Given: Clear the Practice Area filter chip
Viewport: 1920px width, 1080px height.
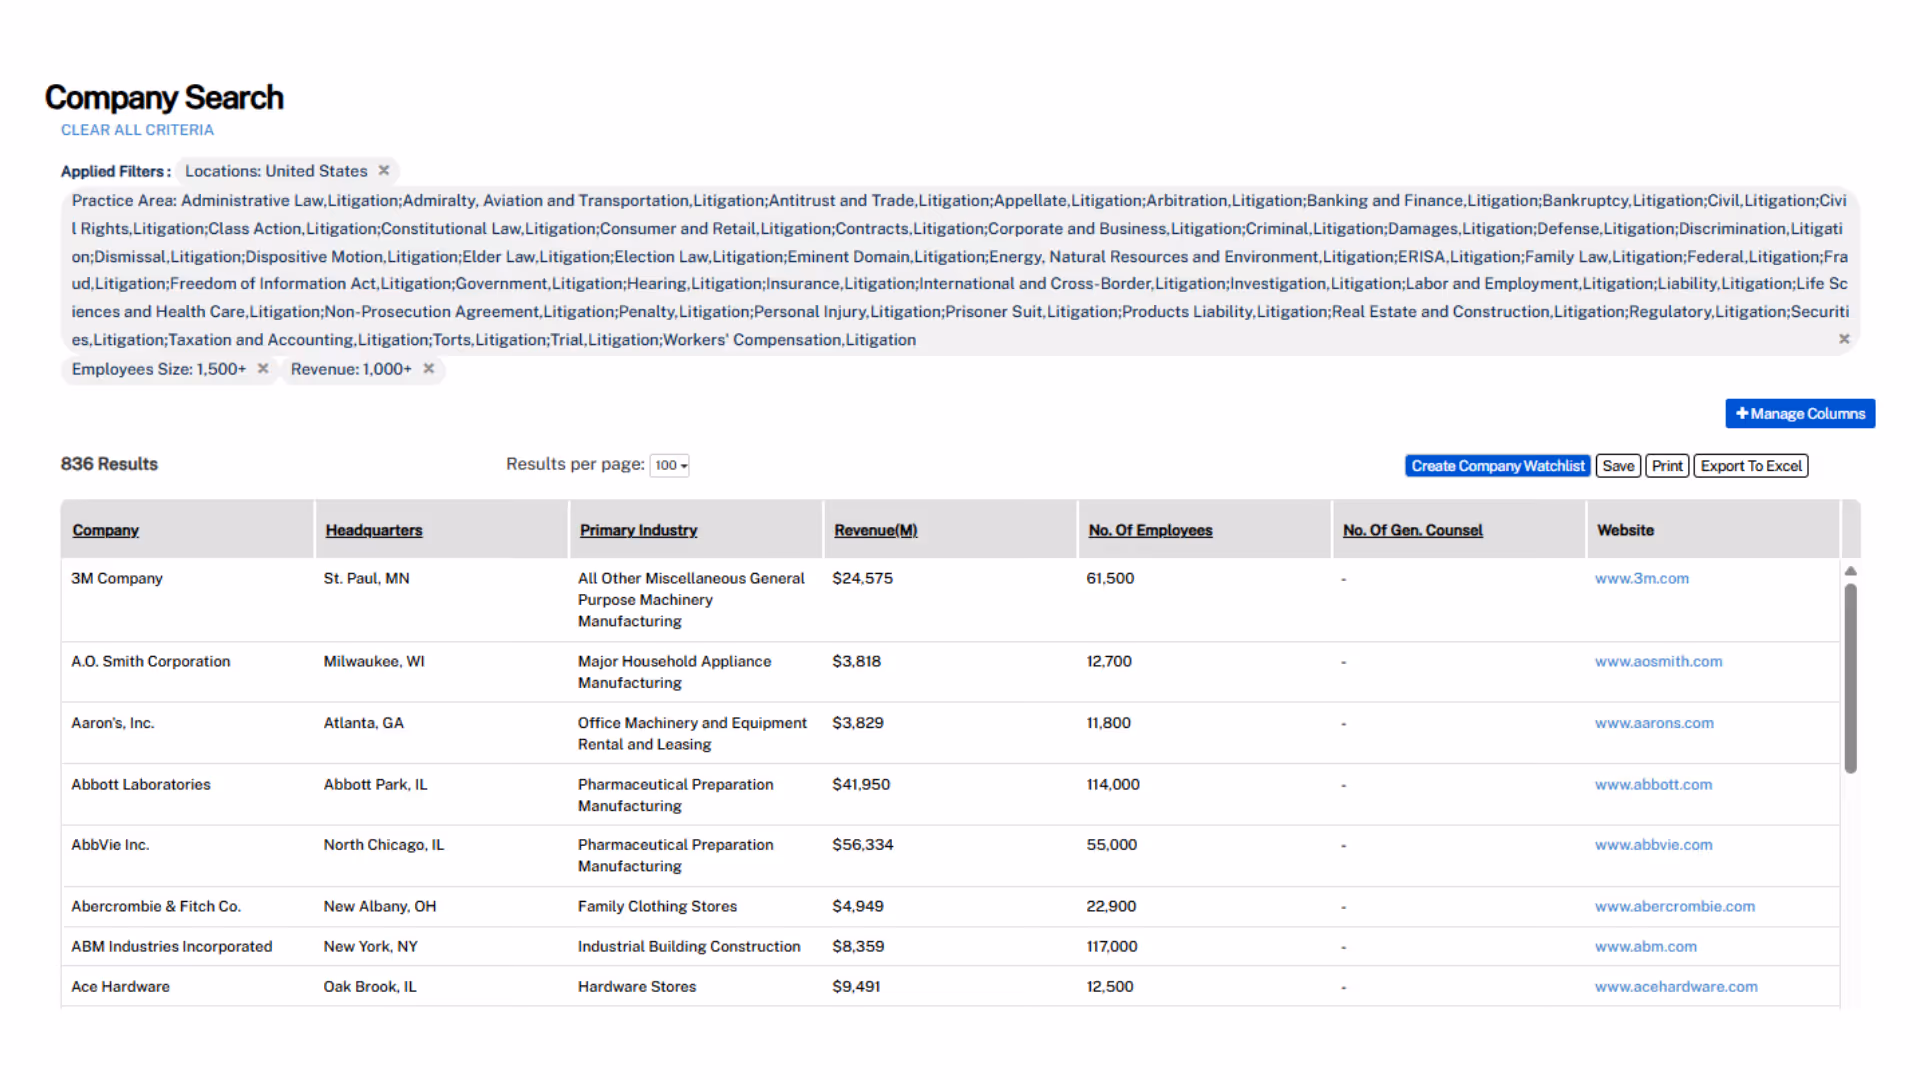Looking at the screenshot, I should 1843,338.
